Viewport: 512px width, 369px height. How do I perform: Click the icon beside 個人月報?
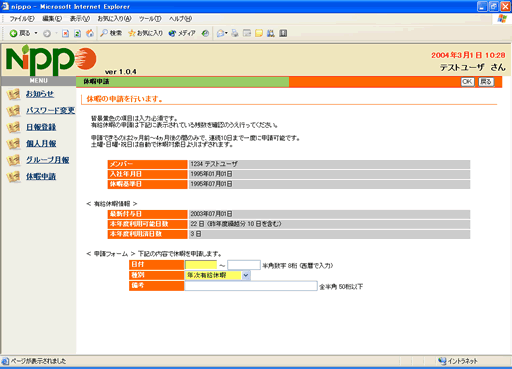click(14, 144)
